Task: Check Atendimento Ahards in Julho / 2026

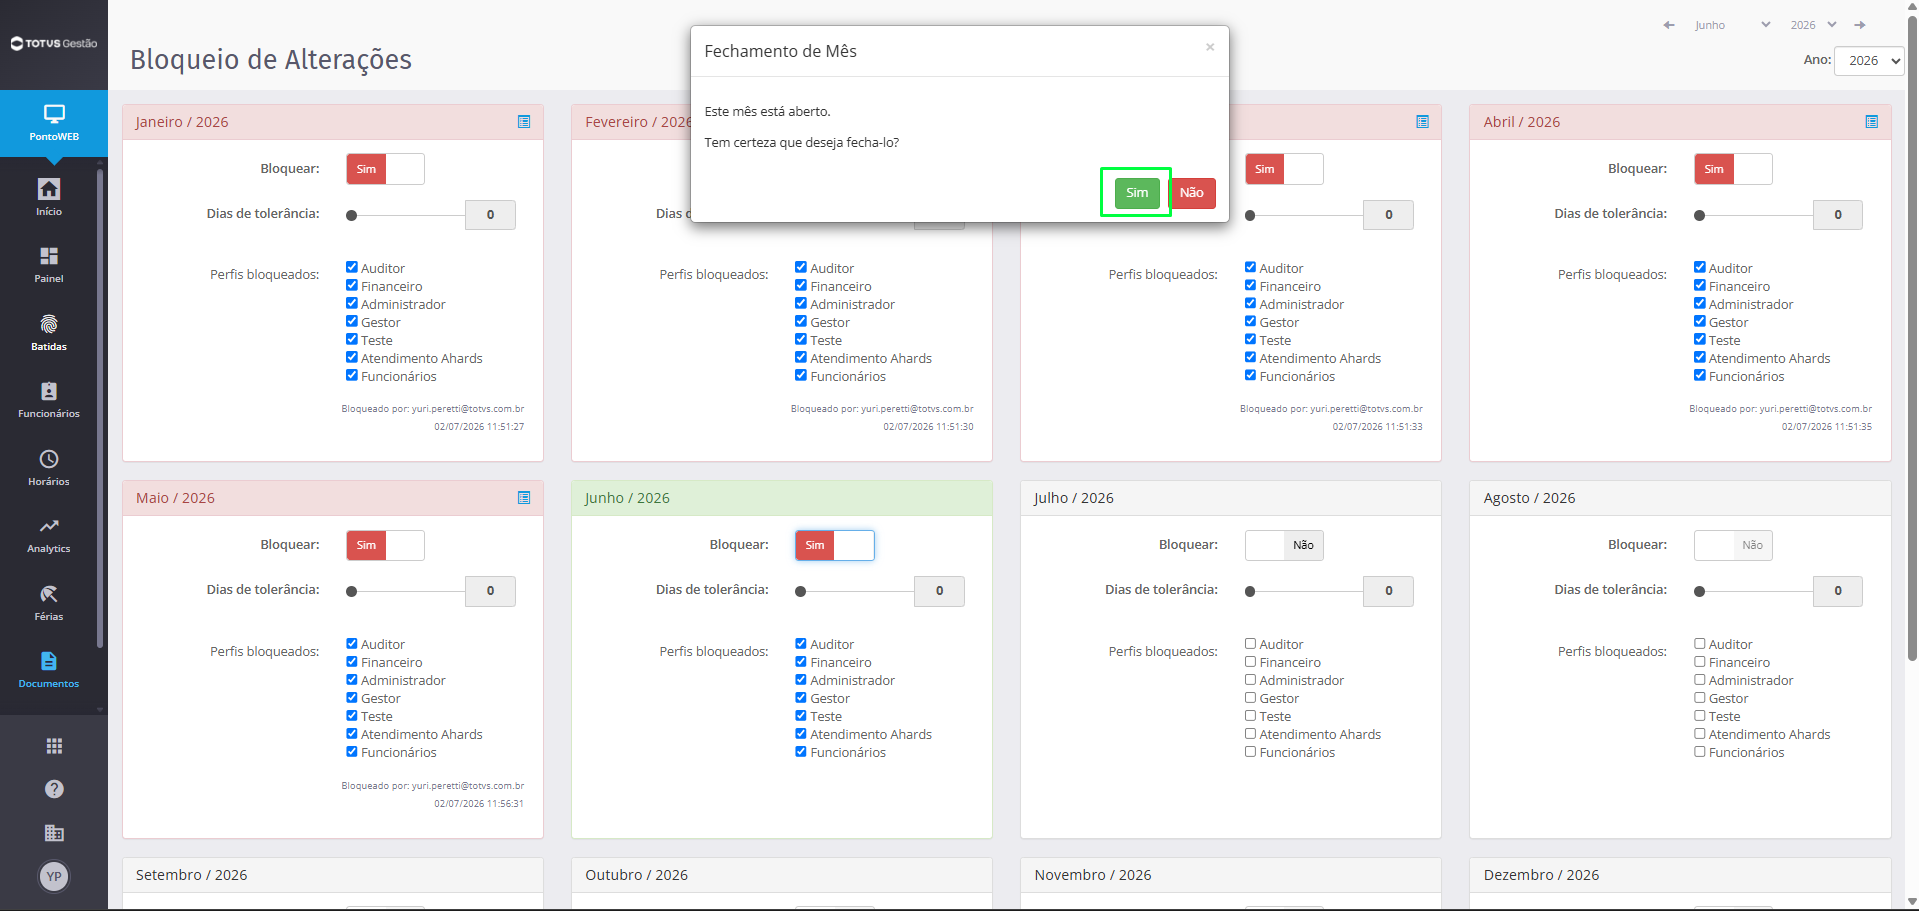Action: click(x=1250, y=733)
